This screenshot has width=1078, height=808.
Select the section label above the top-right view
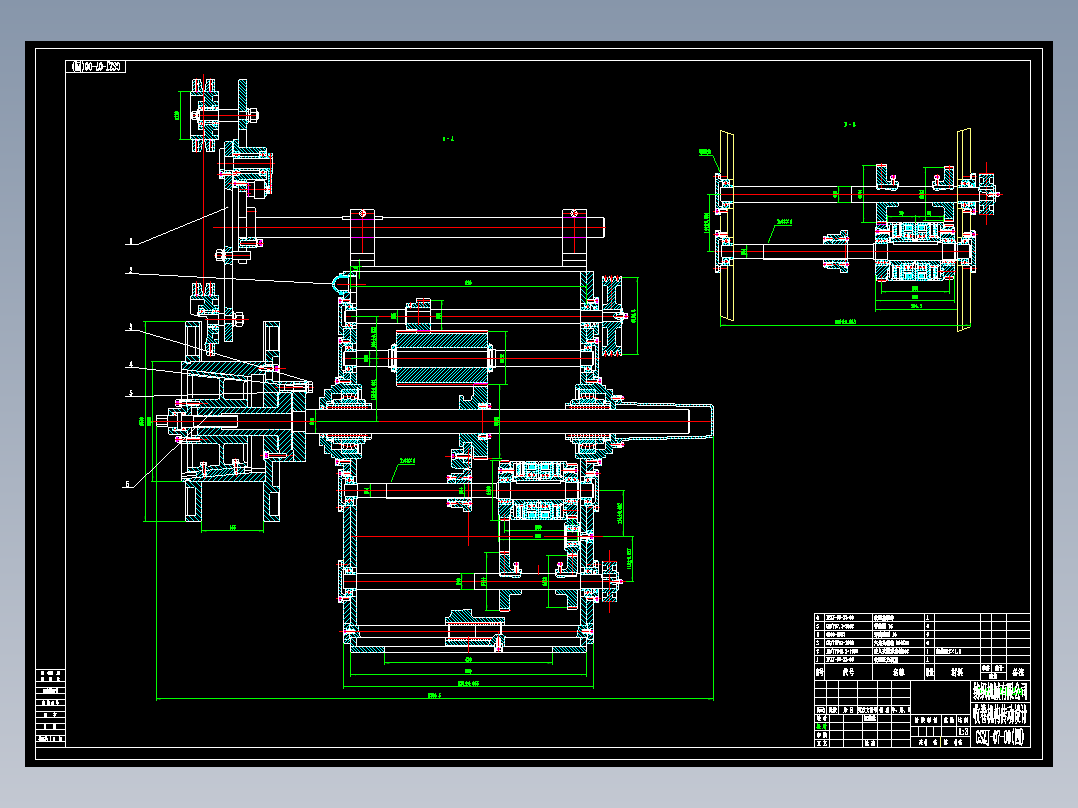(x=850, y=124)
